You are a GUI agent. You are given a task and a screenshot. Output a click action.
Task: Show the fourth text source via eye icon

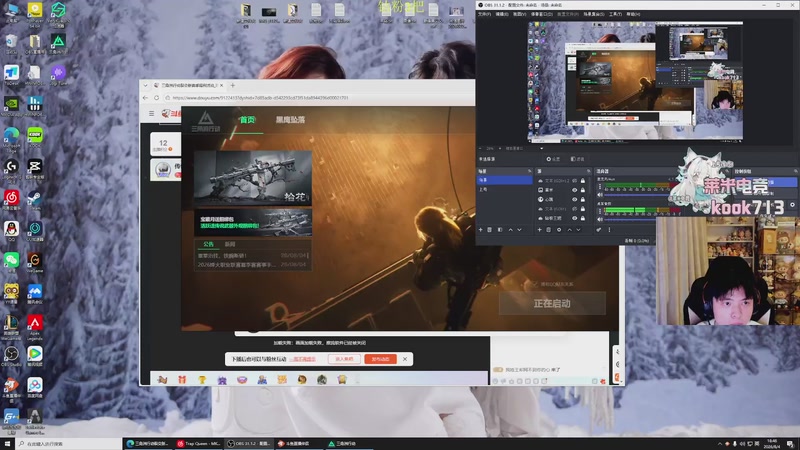[x=574, y=209]
